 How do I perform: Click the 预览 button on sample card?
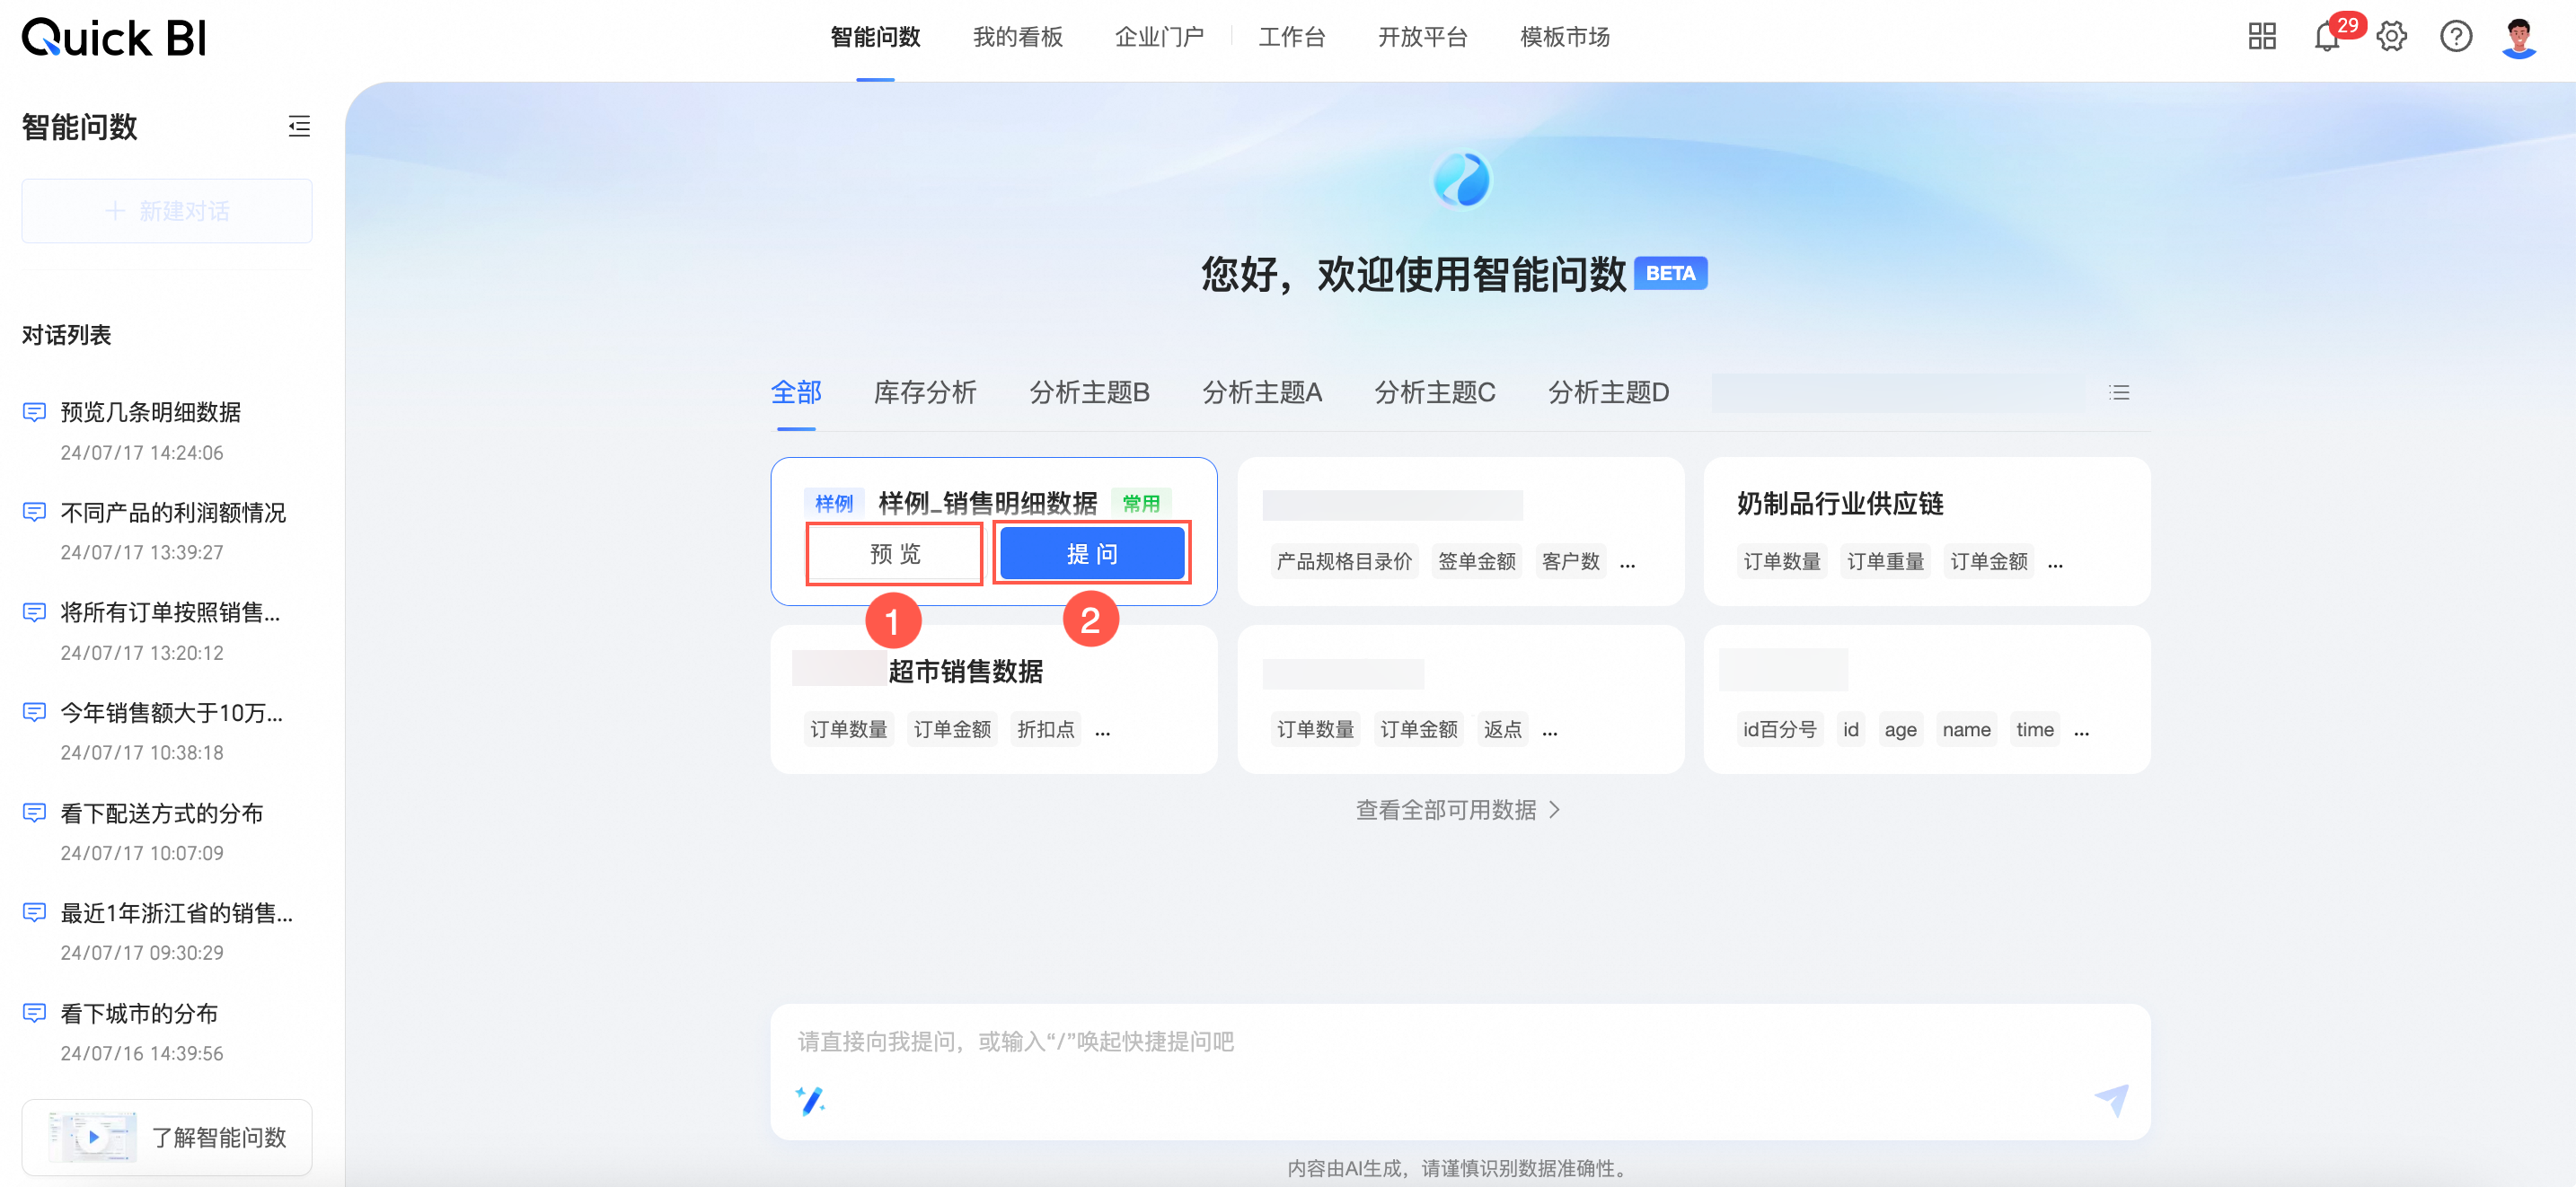click(x=895, y=553)
